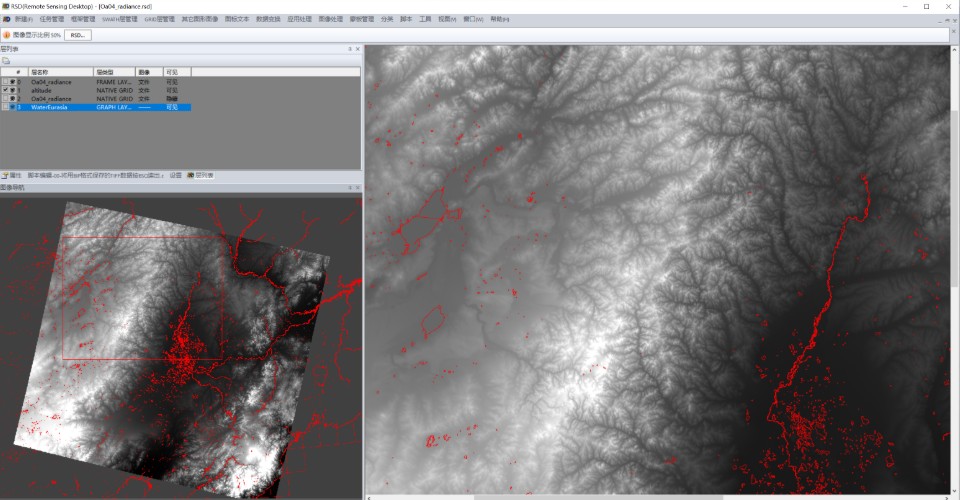960x500 pixels.
Task: Click the 属性 tab icon
Action: coord(5,175)
